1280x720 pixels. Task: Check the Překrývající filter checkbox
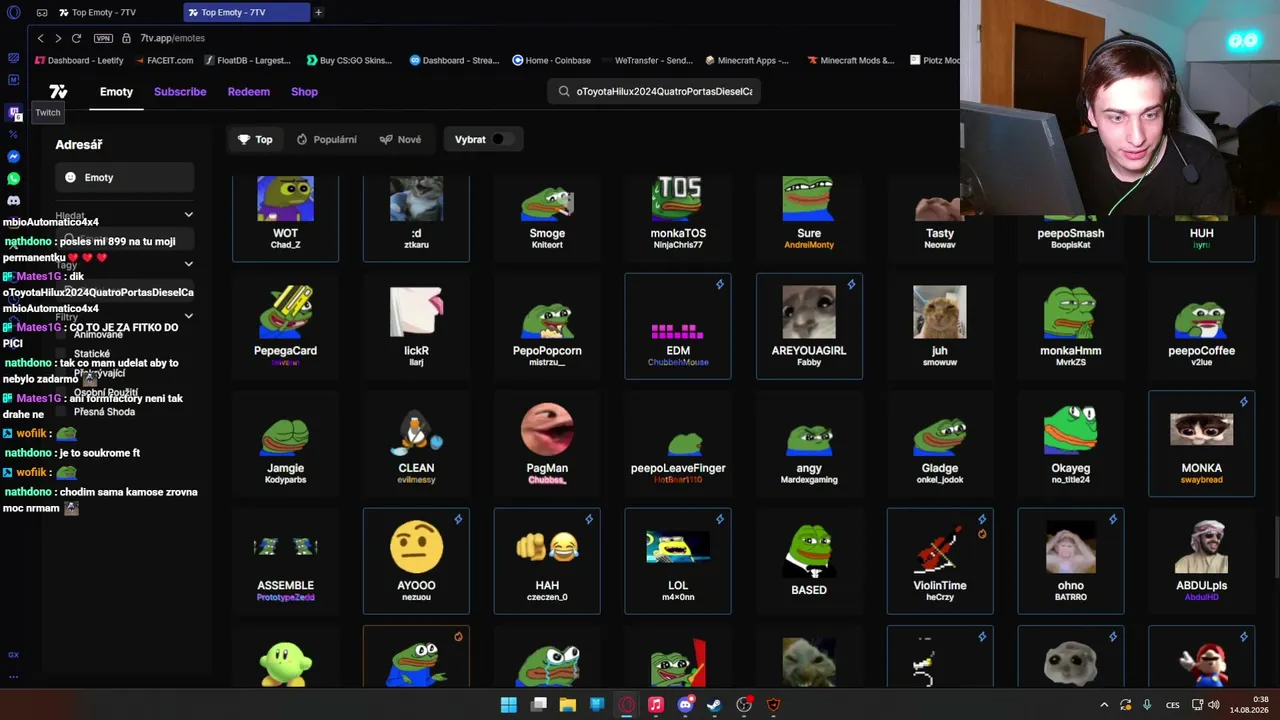pyautogui.click(x=62, y=373)
